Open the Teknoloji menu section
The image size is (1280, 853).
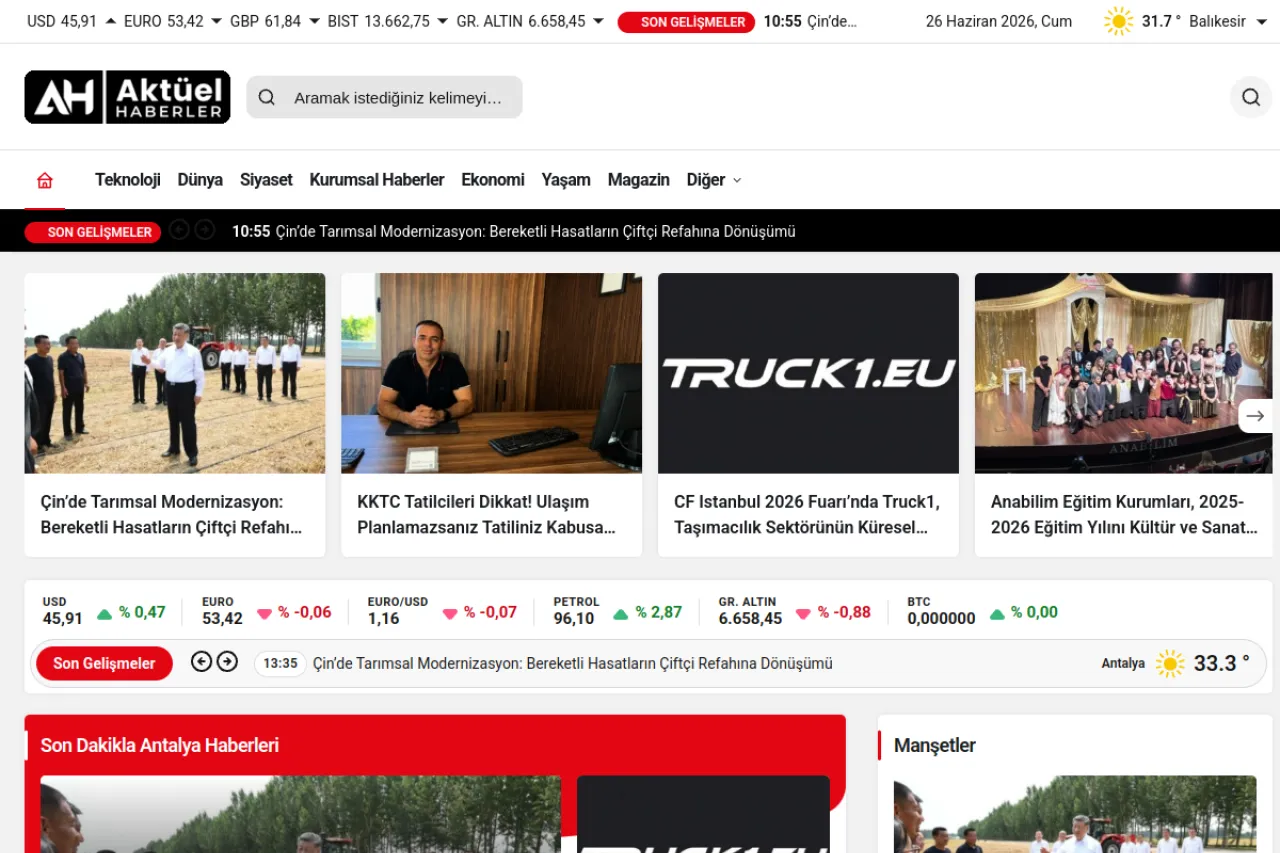click(128, 180)
